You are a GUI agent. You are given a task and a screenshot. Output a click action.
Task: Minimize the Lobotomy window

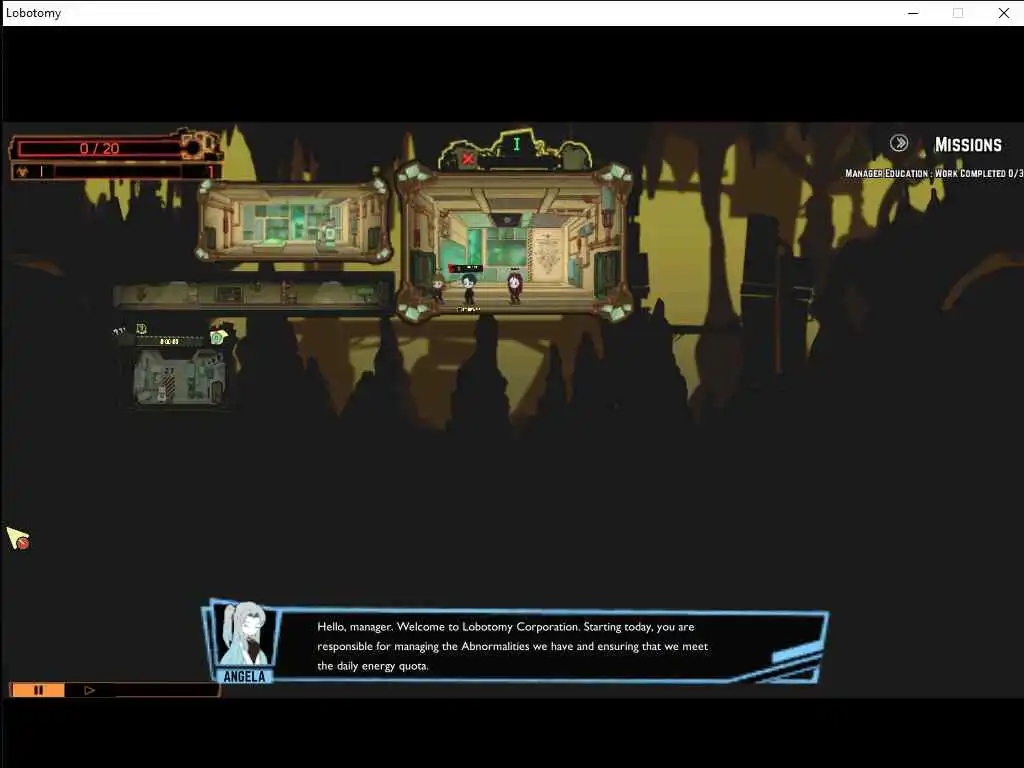click(x=913, y=13)
